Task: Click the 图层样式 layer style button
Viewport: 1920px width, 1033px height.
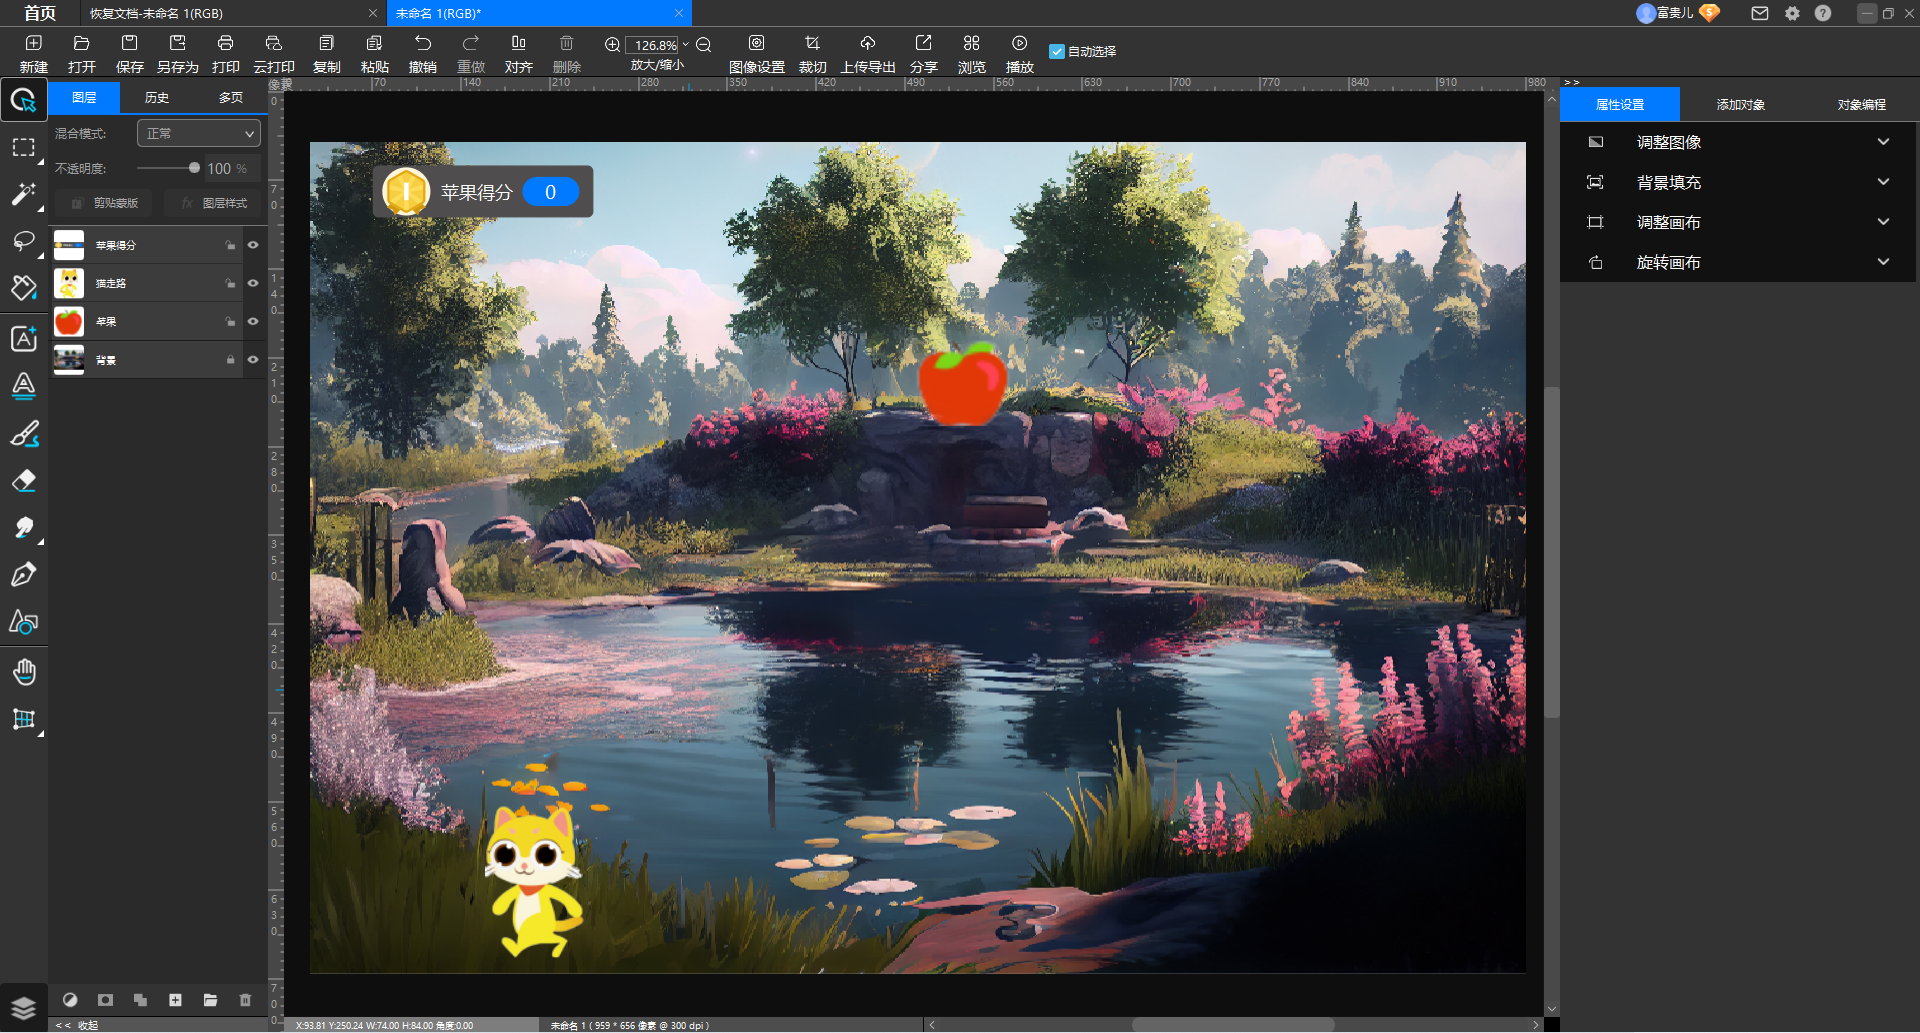Action: pyautogui.click(x=215, y=203)
